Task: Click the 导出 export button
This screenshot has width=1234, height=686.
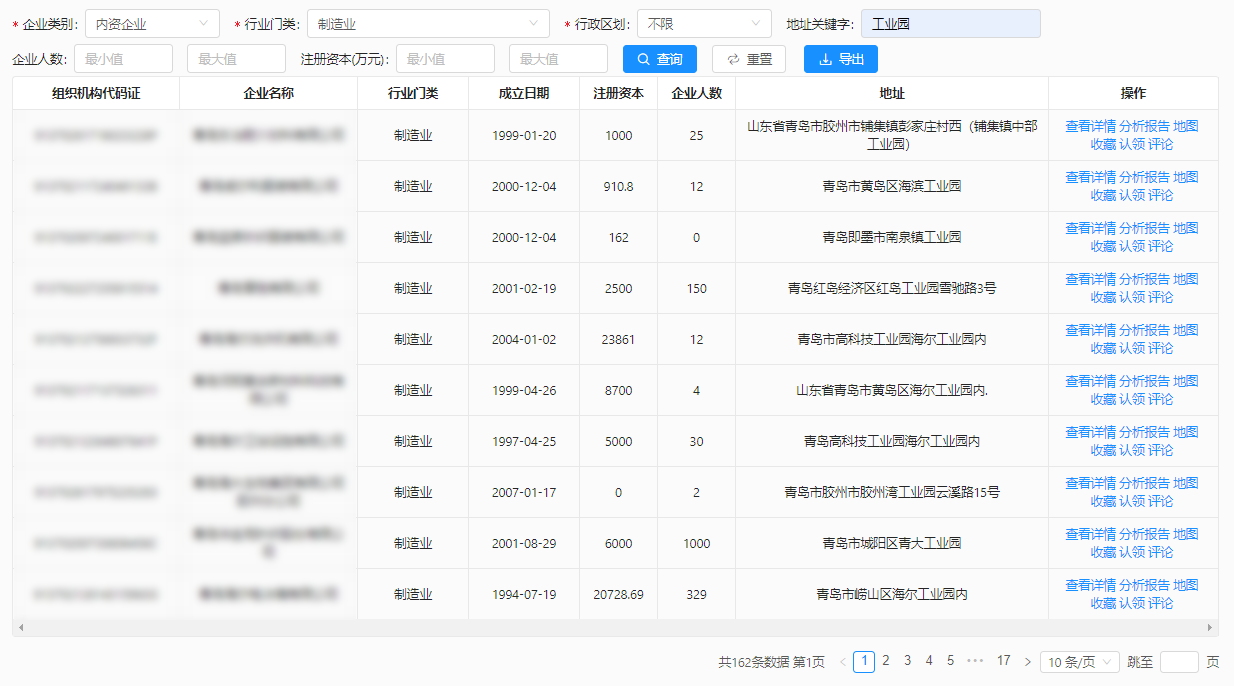Action: click(x=841, y=59)
